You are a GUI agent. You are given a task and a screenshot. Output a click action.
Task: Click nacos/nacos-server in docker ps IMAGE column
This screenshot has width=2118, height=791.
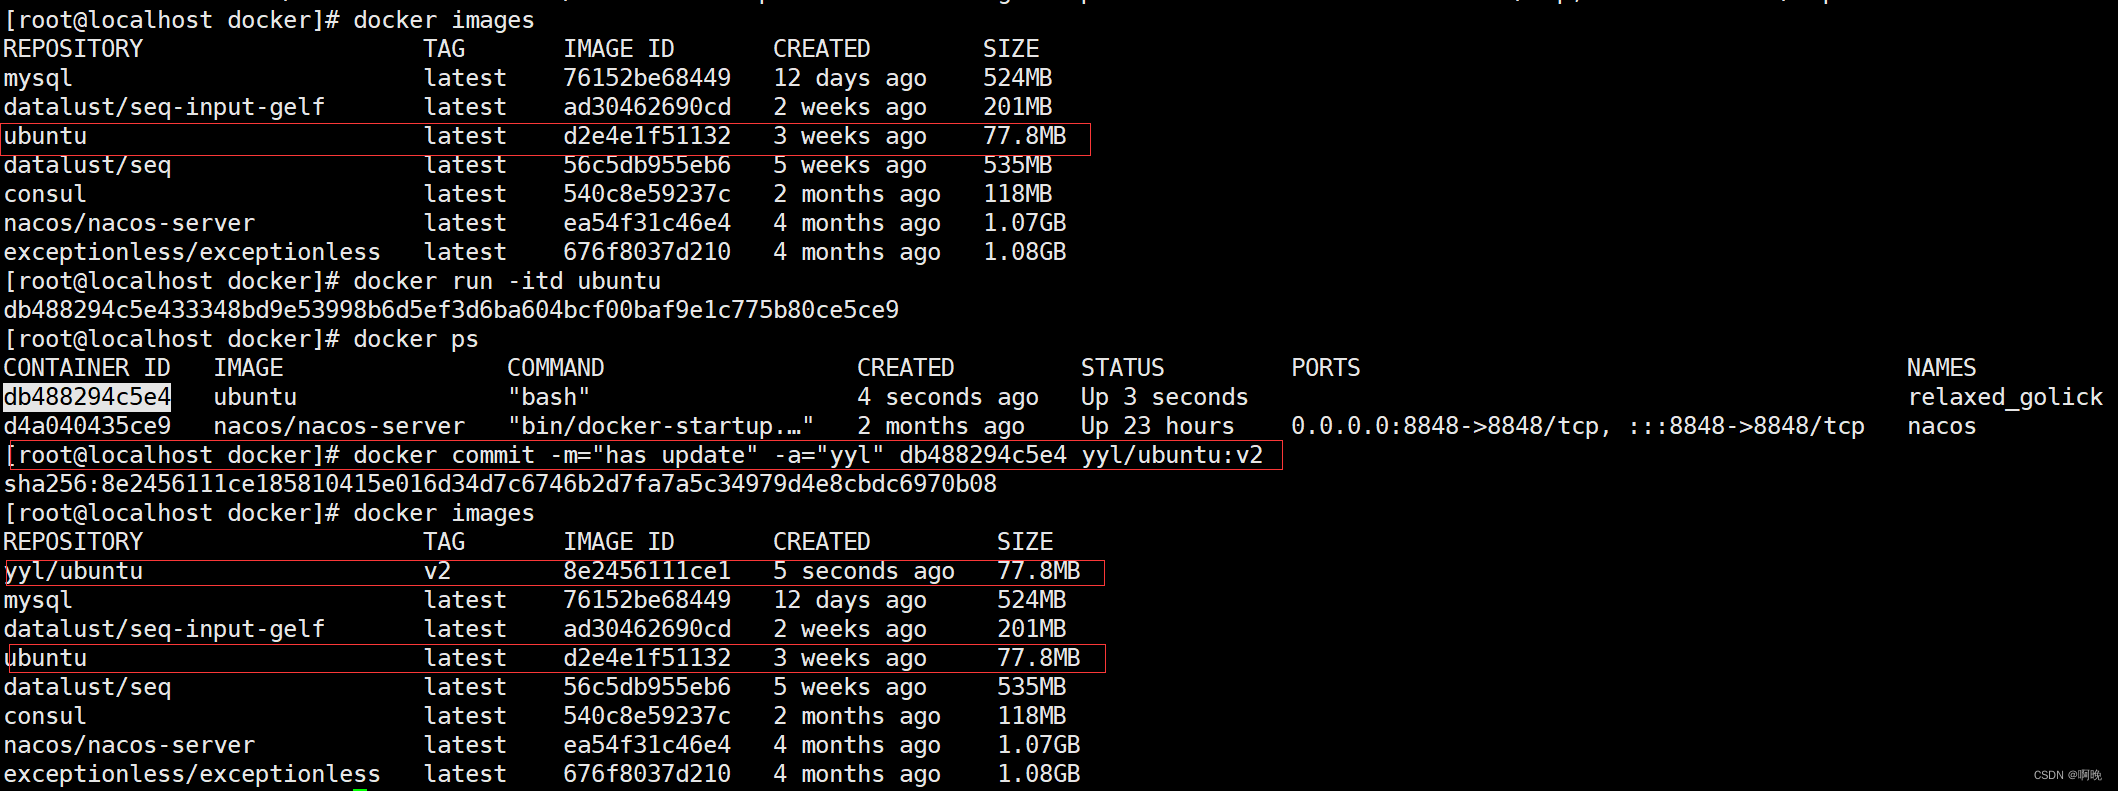click(339, 426)
